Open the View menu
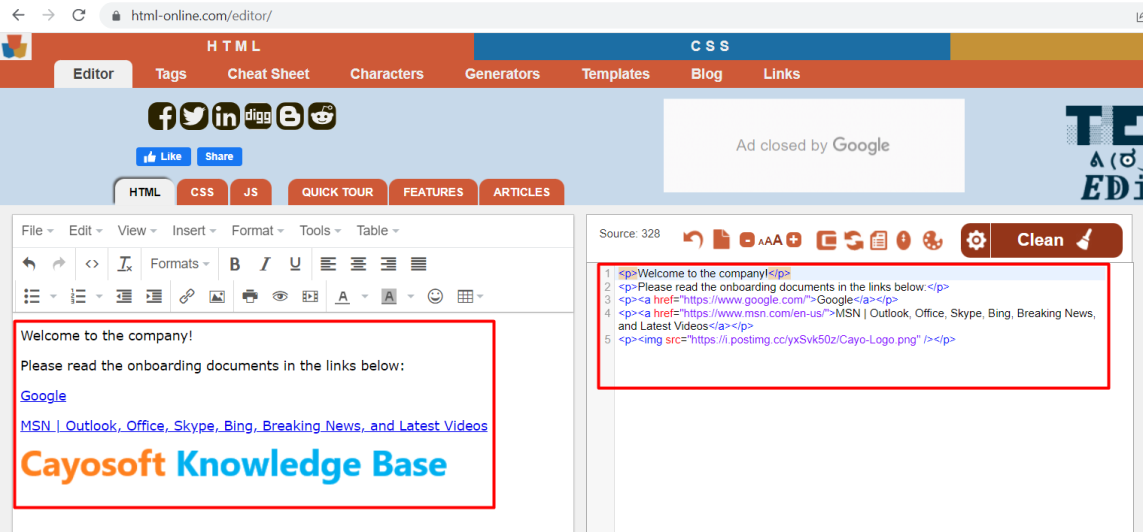1143x532 pixels. click(137, 230)
